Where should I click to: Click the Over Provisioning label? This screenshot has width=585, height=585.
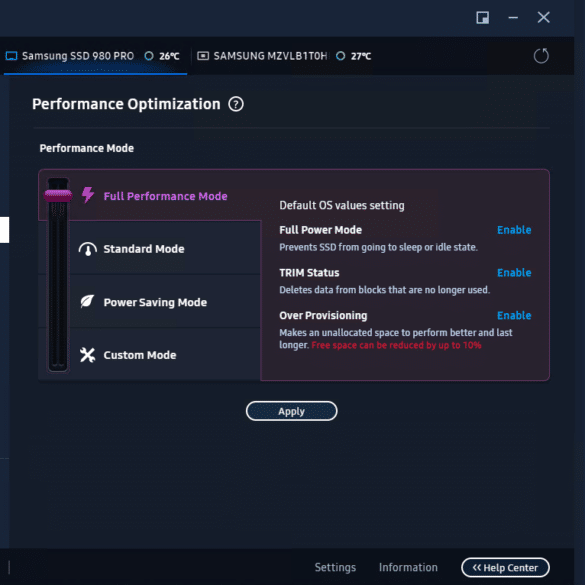pos(323,316)
